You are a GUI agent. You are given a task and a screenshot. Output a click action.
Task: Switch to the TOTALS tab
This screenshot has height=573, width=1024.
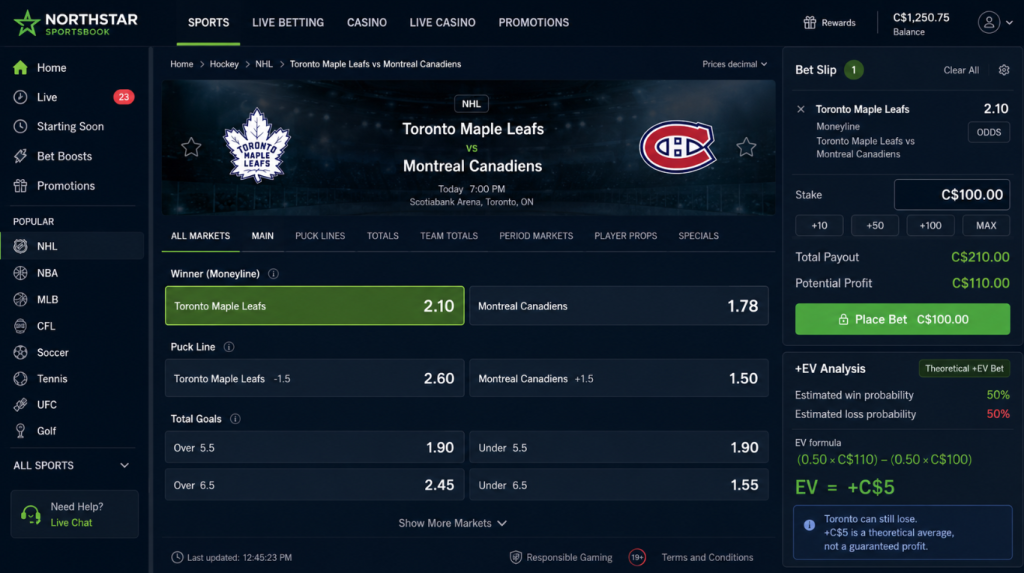[x=383, y=236]
